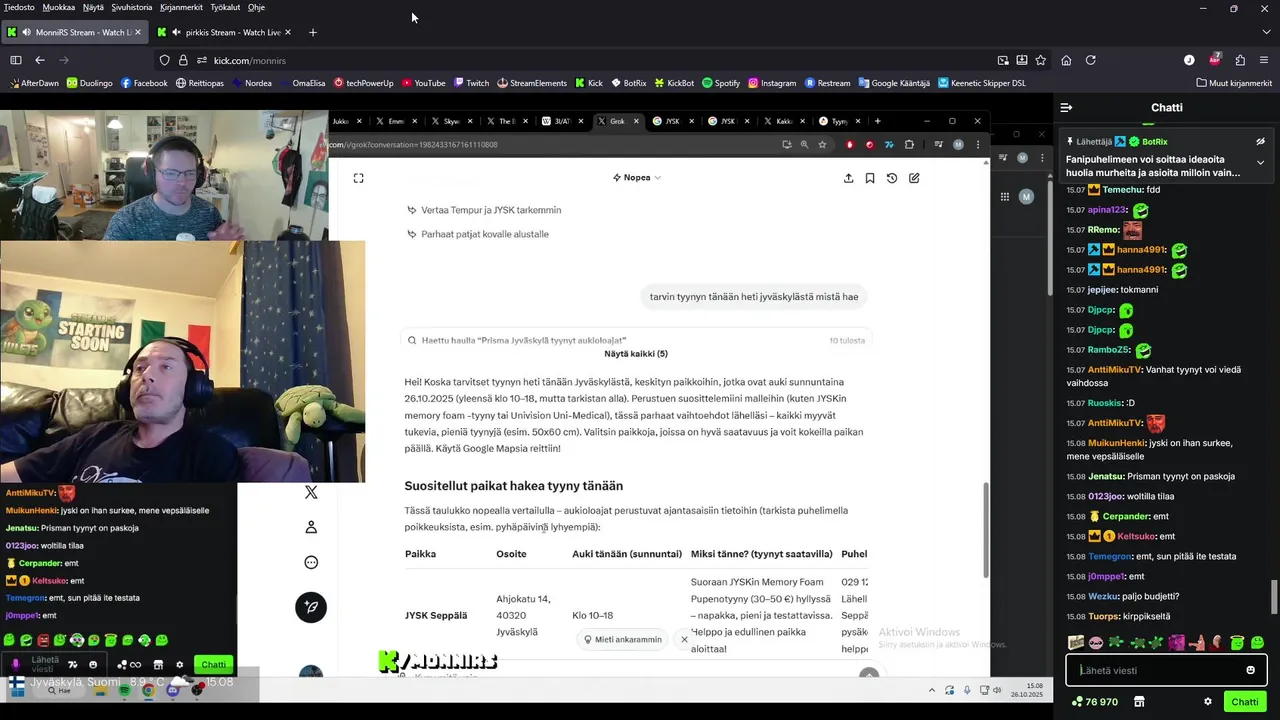Bookmark the Grok conversation

pyautogui.click(x=870, y=178)
